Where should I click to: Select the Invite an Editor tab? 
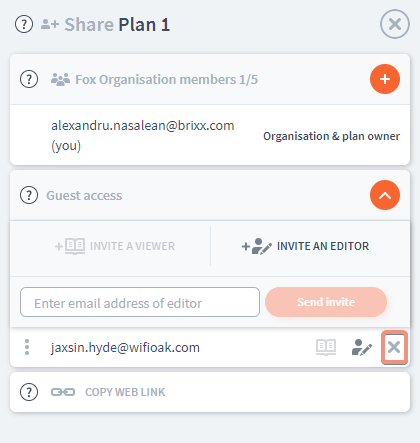305,246
